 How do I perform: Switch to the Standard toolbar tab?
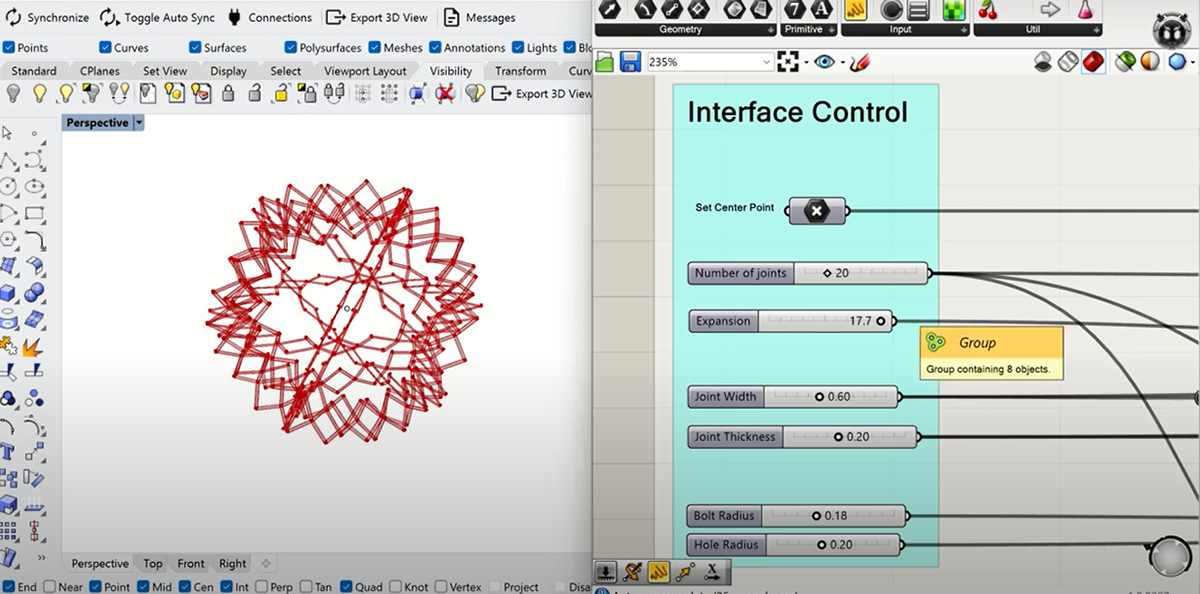pyautogui.click(x=33, y=71)
